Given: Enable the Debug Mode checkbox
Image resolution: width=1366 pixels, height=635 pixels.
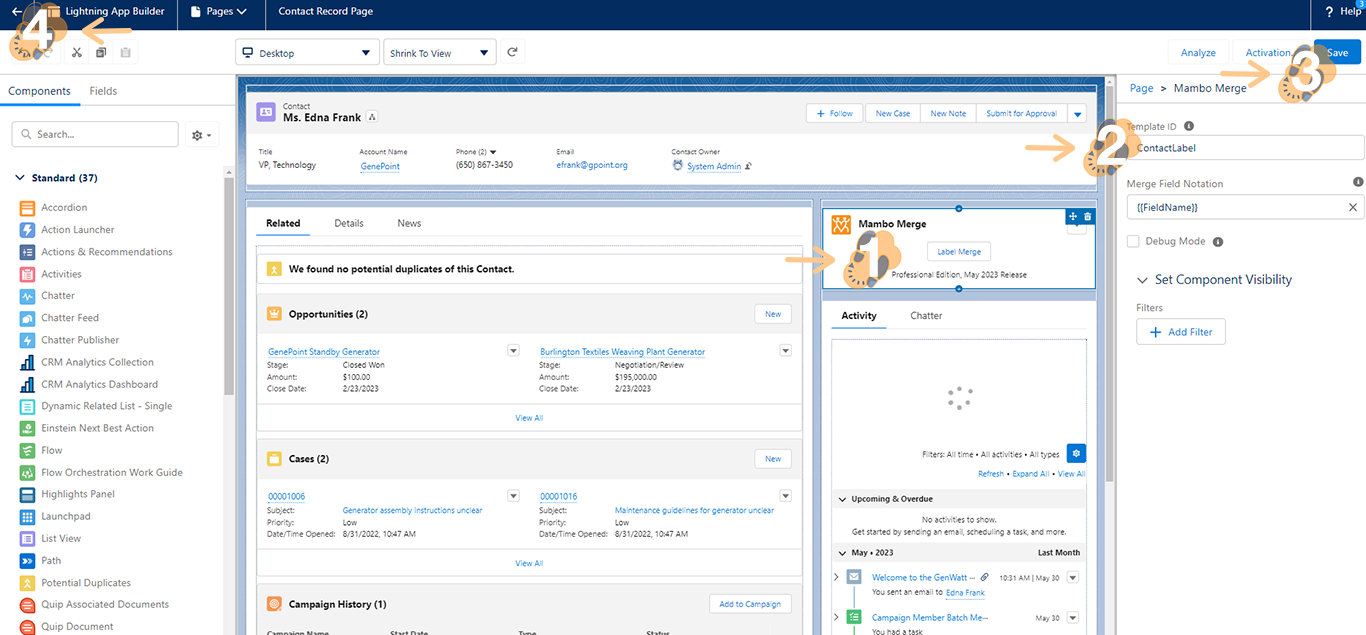Looking at the screenshot, I should 1133,241.
